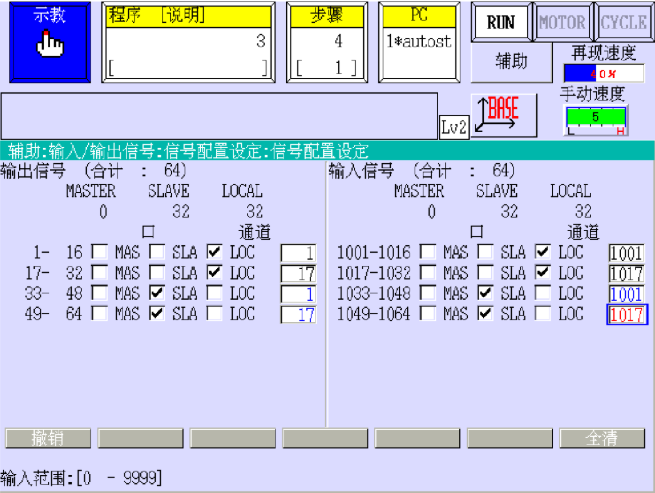655x493 pixels.
Task: Uncheck LOC for input signals 1001-1016
Action: click(x=543, y=252)
